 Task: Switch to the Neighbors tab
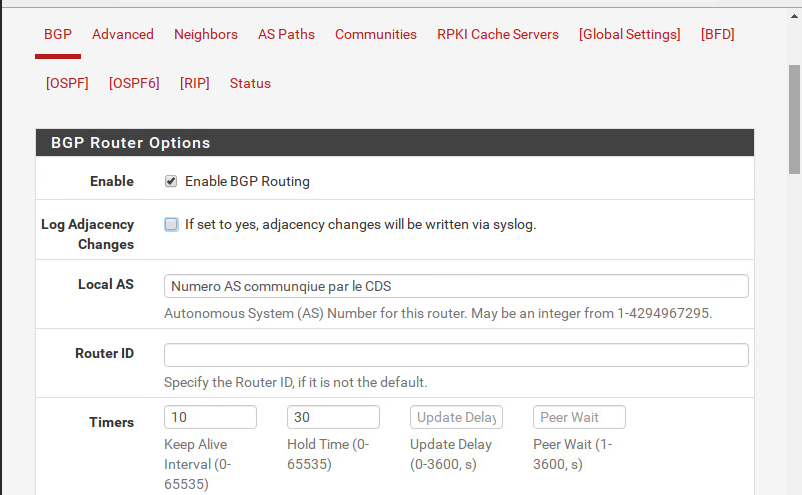(206, 34)
